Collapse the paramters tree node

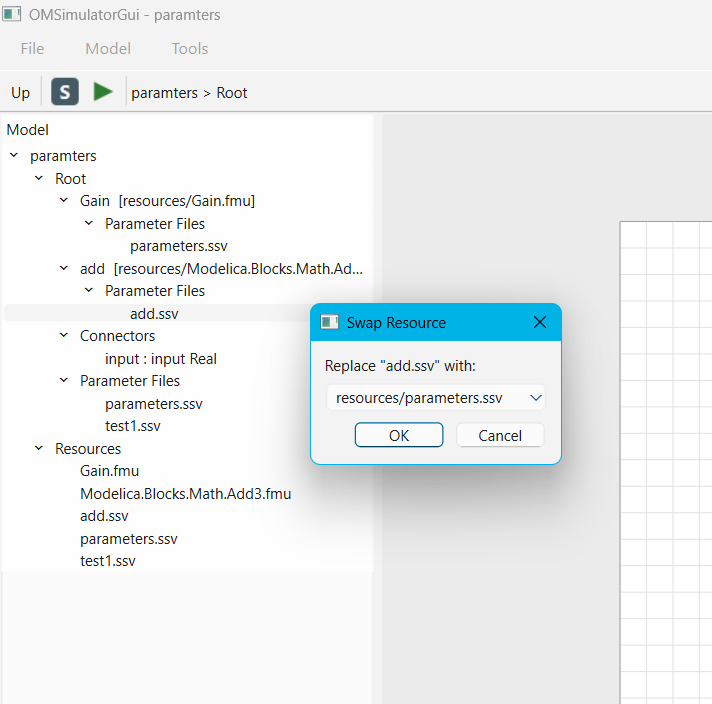[14, 155]
